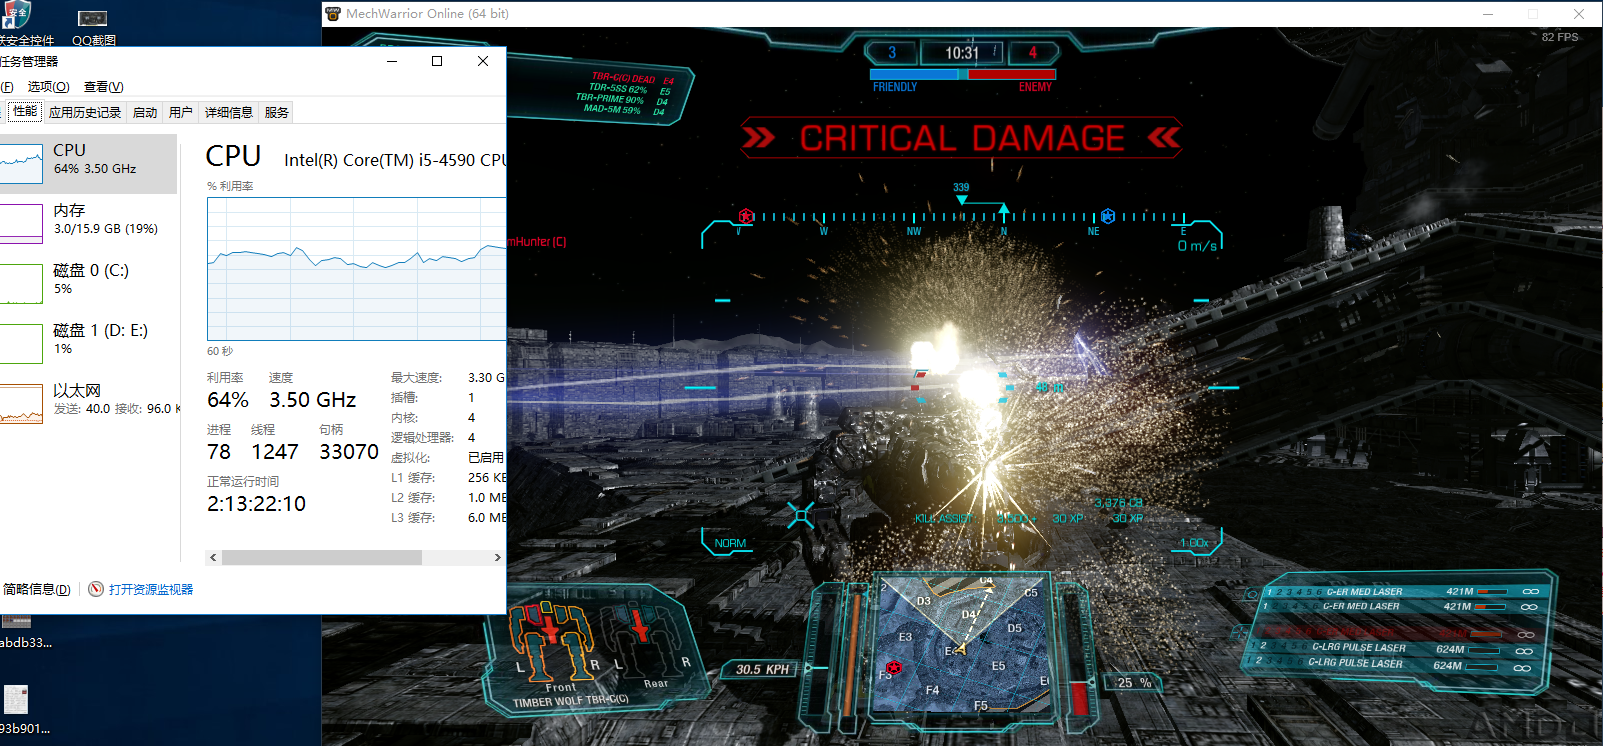
Task: Switch to the 应用历史记录 tab
Action: (x=84, y=112)
